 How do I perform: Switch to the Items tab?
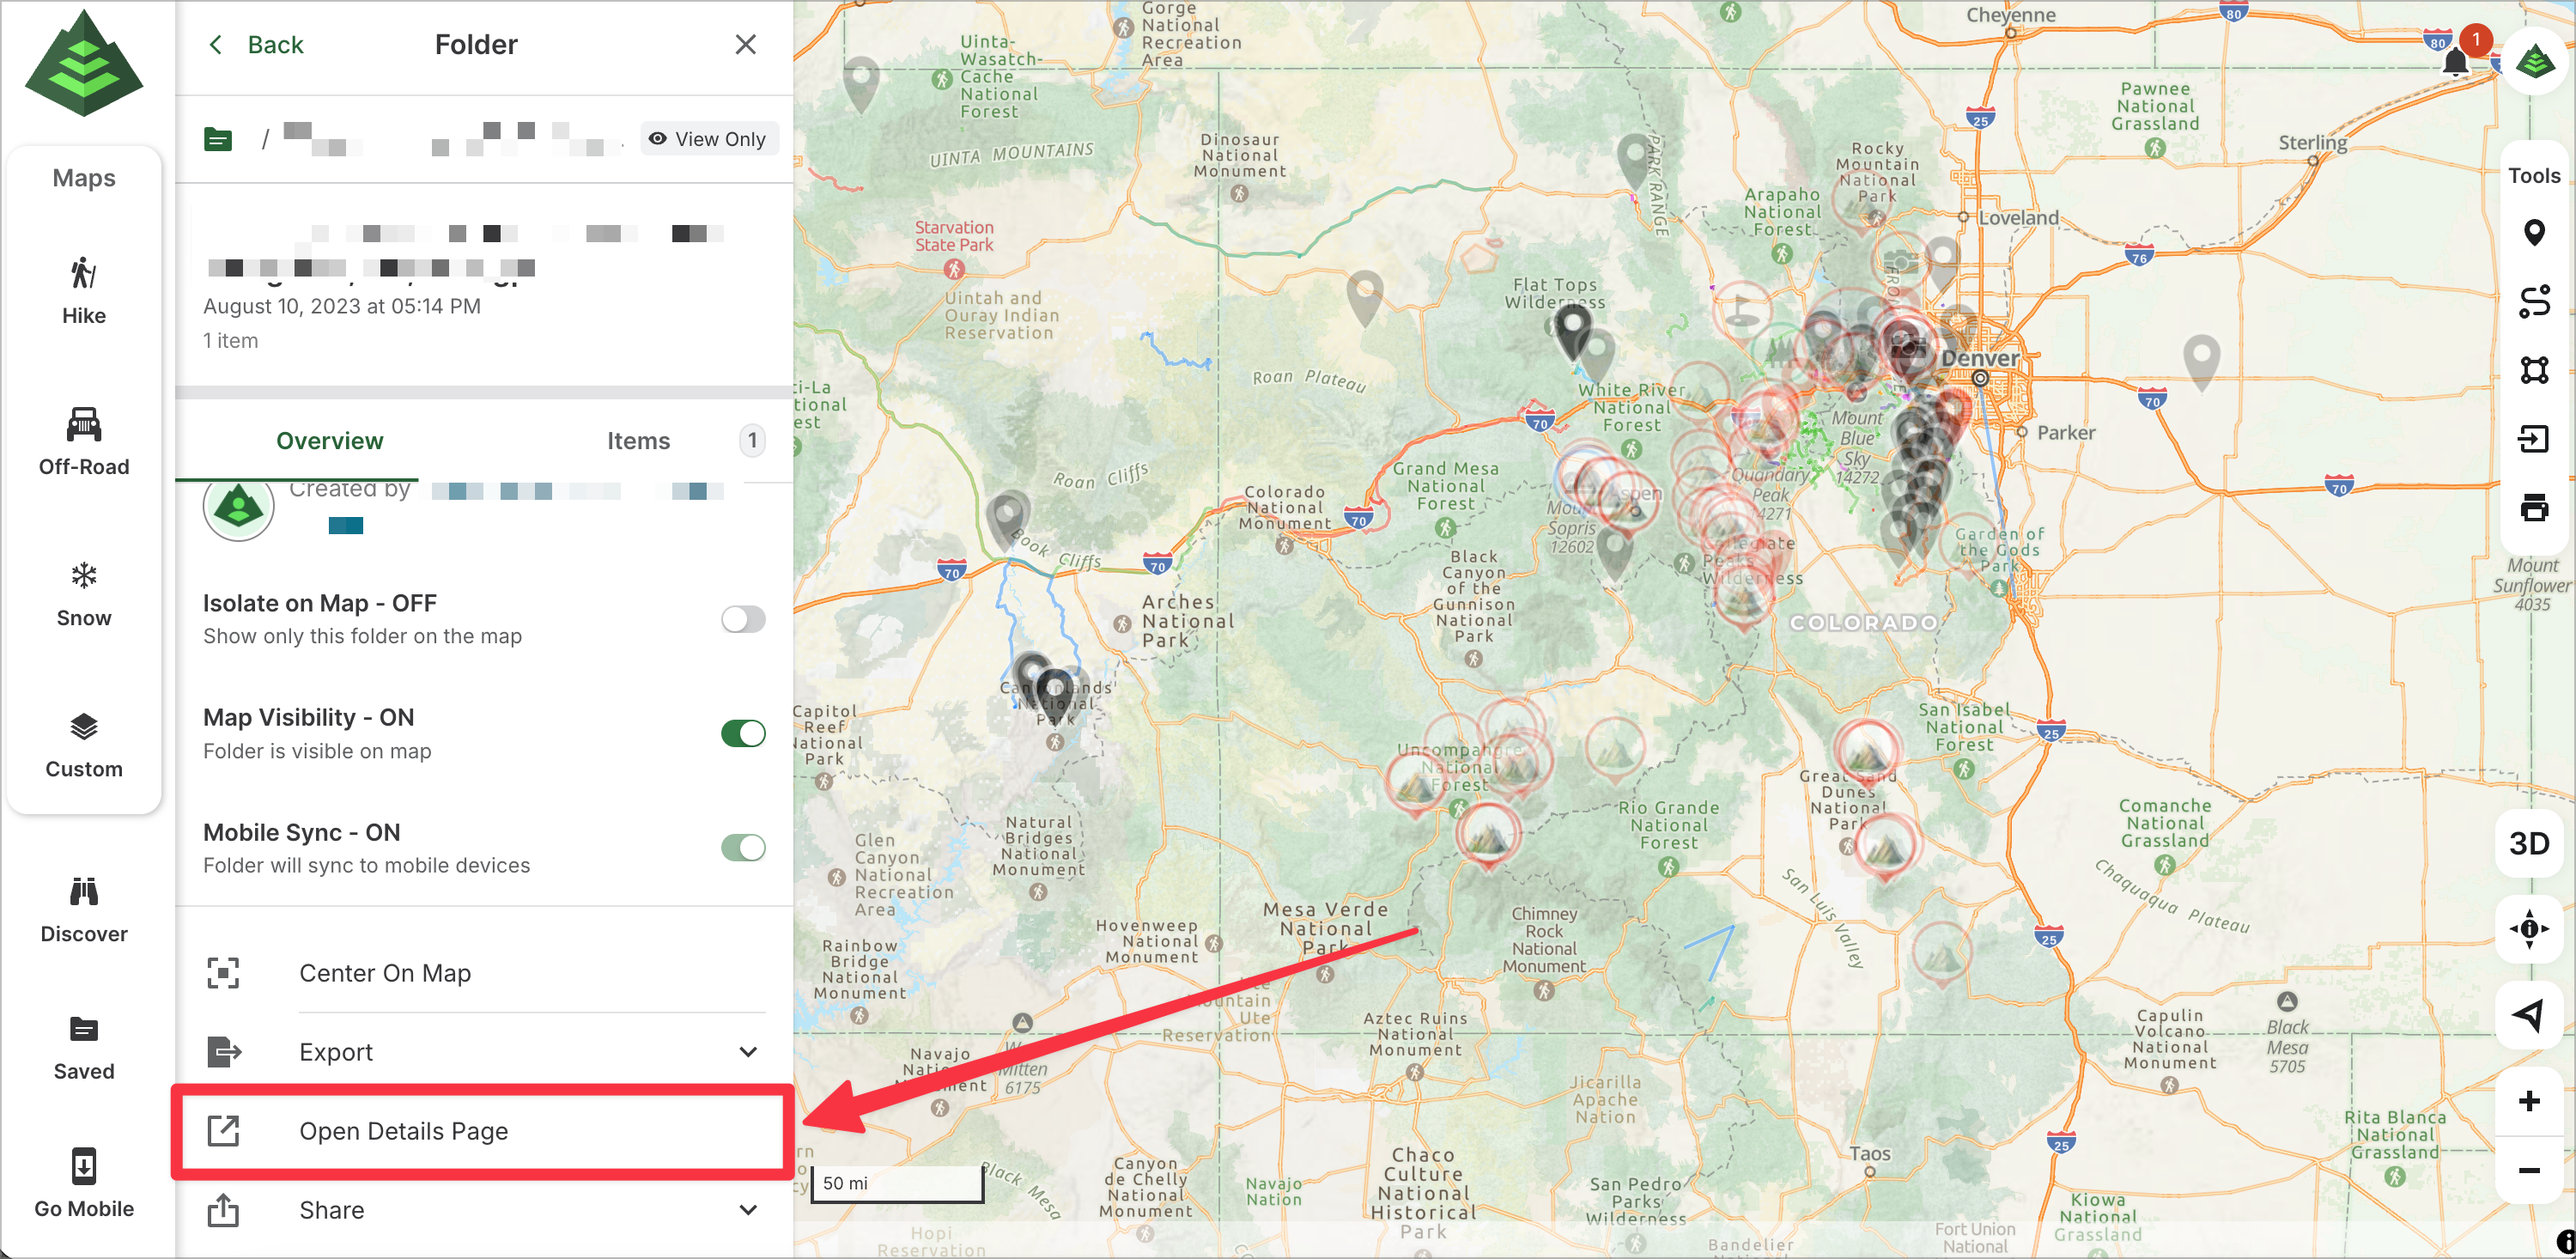point(638,441)
